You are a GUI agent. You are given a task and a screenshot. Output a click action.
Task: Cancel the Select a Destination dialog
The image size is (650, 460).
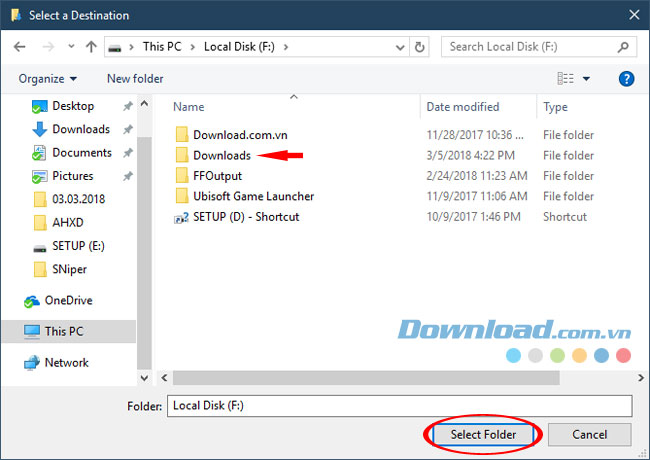click(589, 435)
